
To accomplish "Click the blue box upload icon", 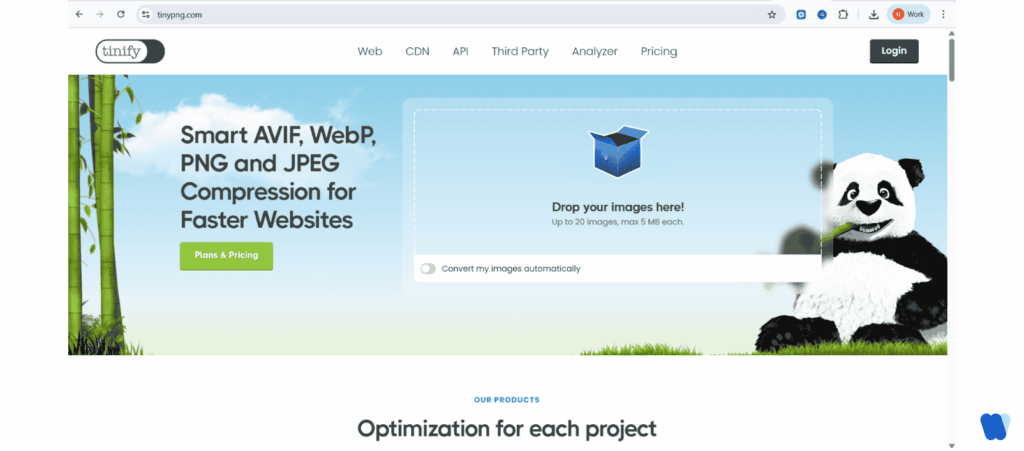I will 618,151.
